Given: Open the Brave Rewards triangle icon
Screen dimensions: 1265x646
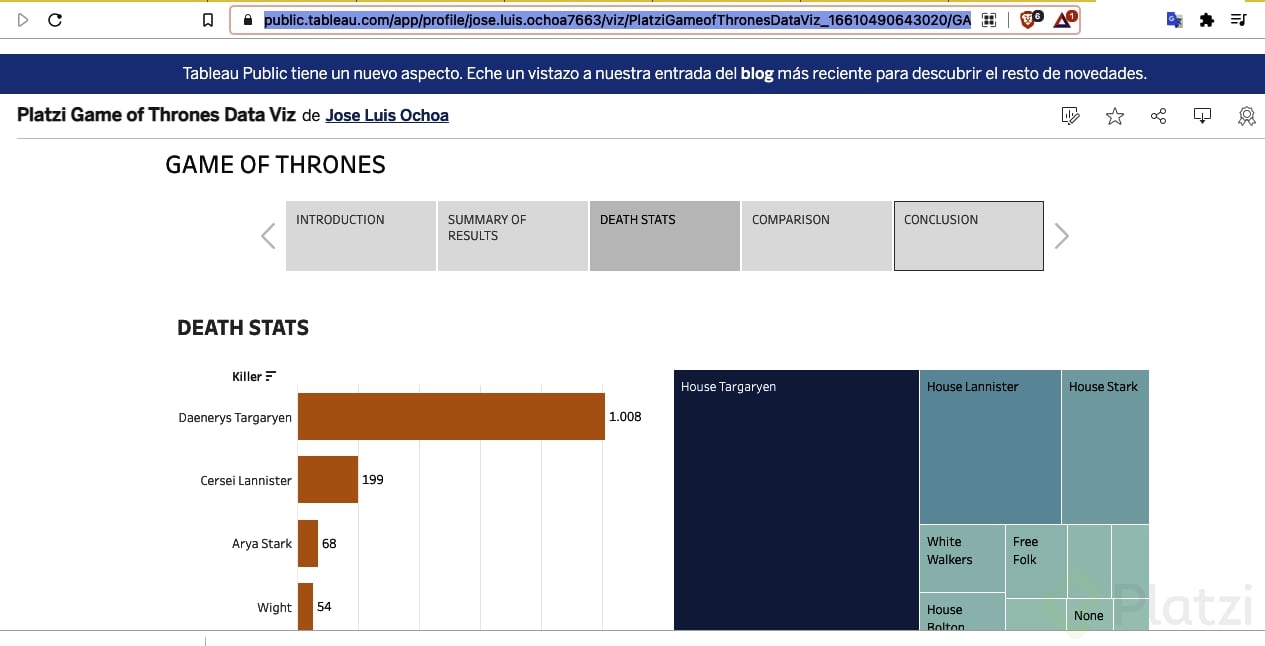Looking at the screenshot, I should point(1064,20).
